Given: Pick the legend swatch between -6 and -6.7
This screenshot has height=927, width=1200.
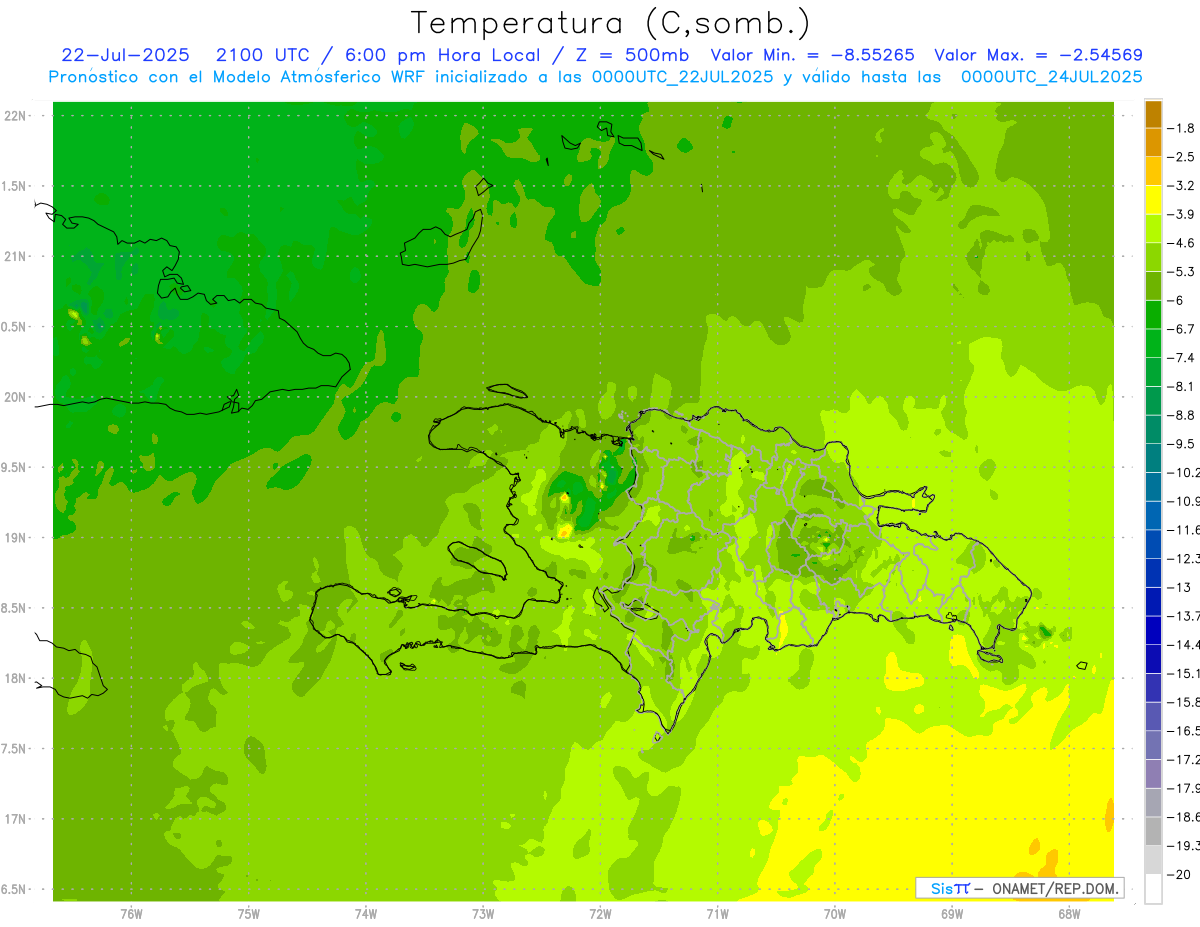Looking at the screenshot, I should pyautogui.click(x=1153, y=314).
